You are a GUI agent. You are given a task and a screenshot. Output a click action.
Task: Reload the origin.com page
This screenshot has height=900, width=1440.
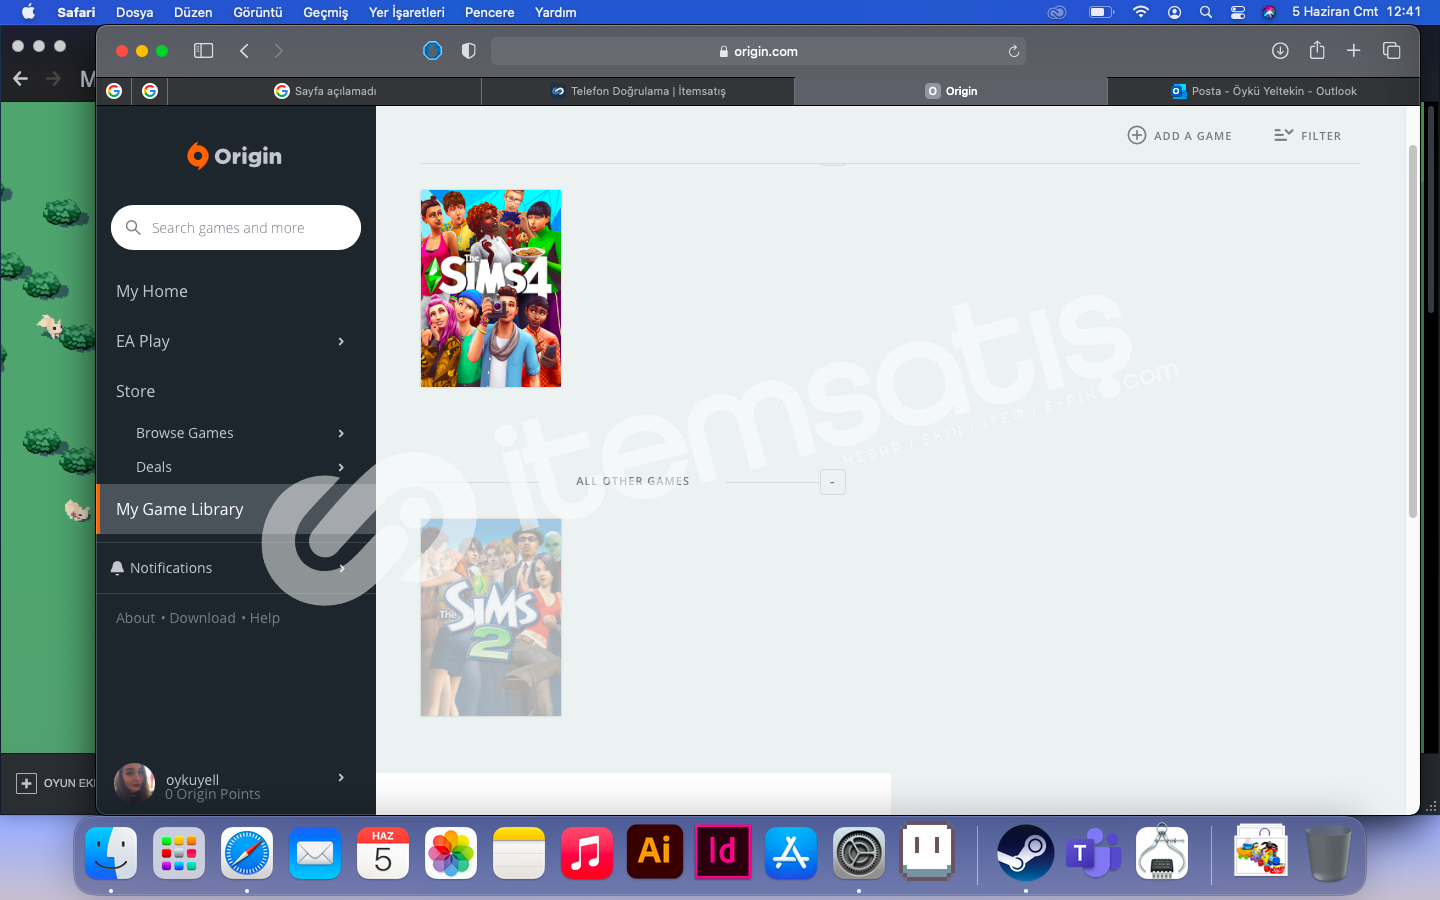1013,51
